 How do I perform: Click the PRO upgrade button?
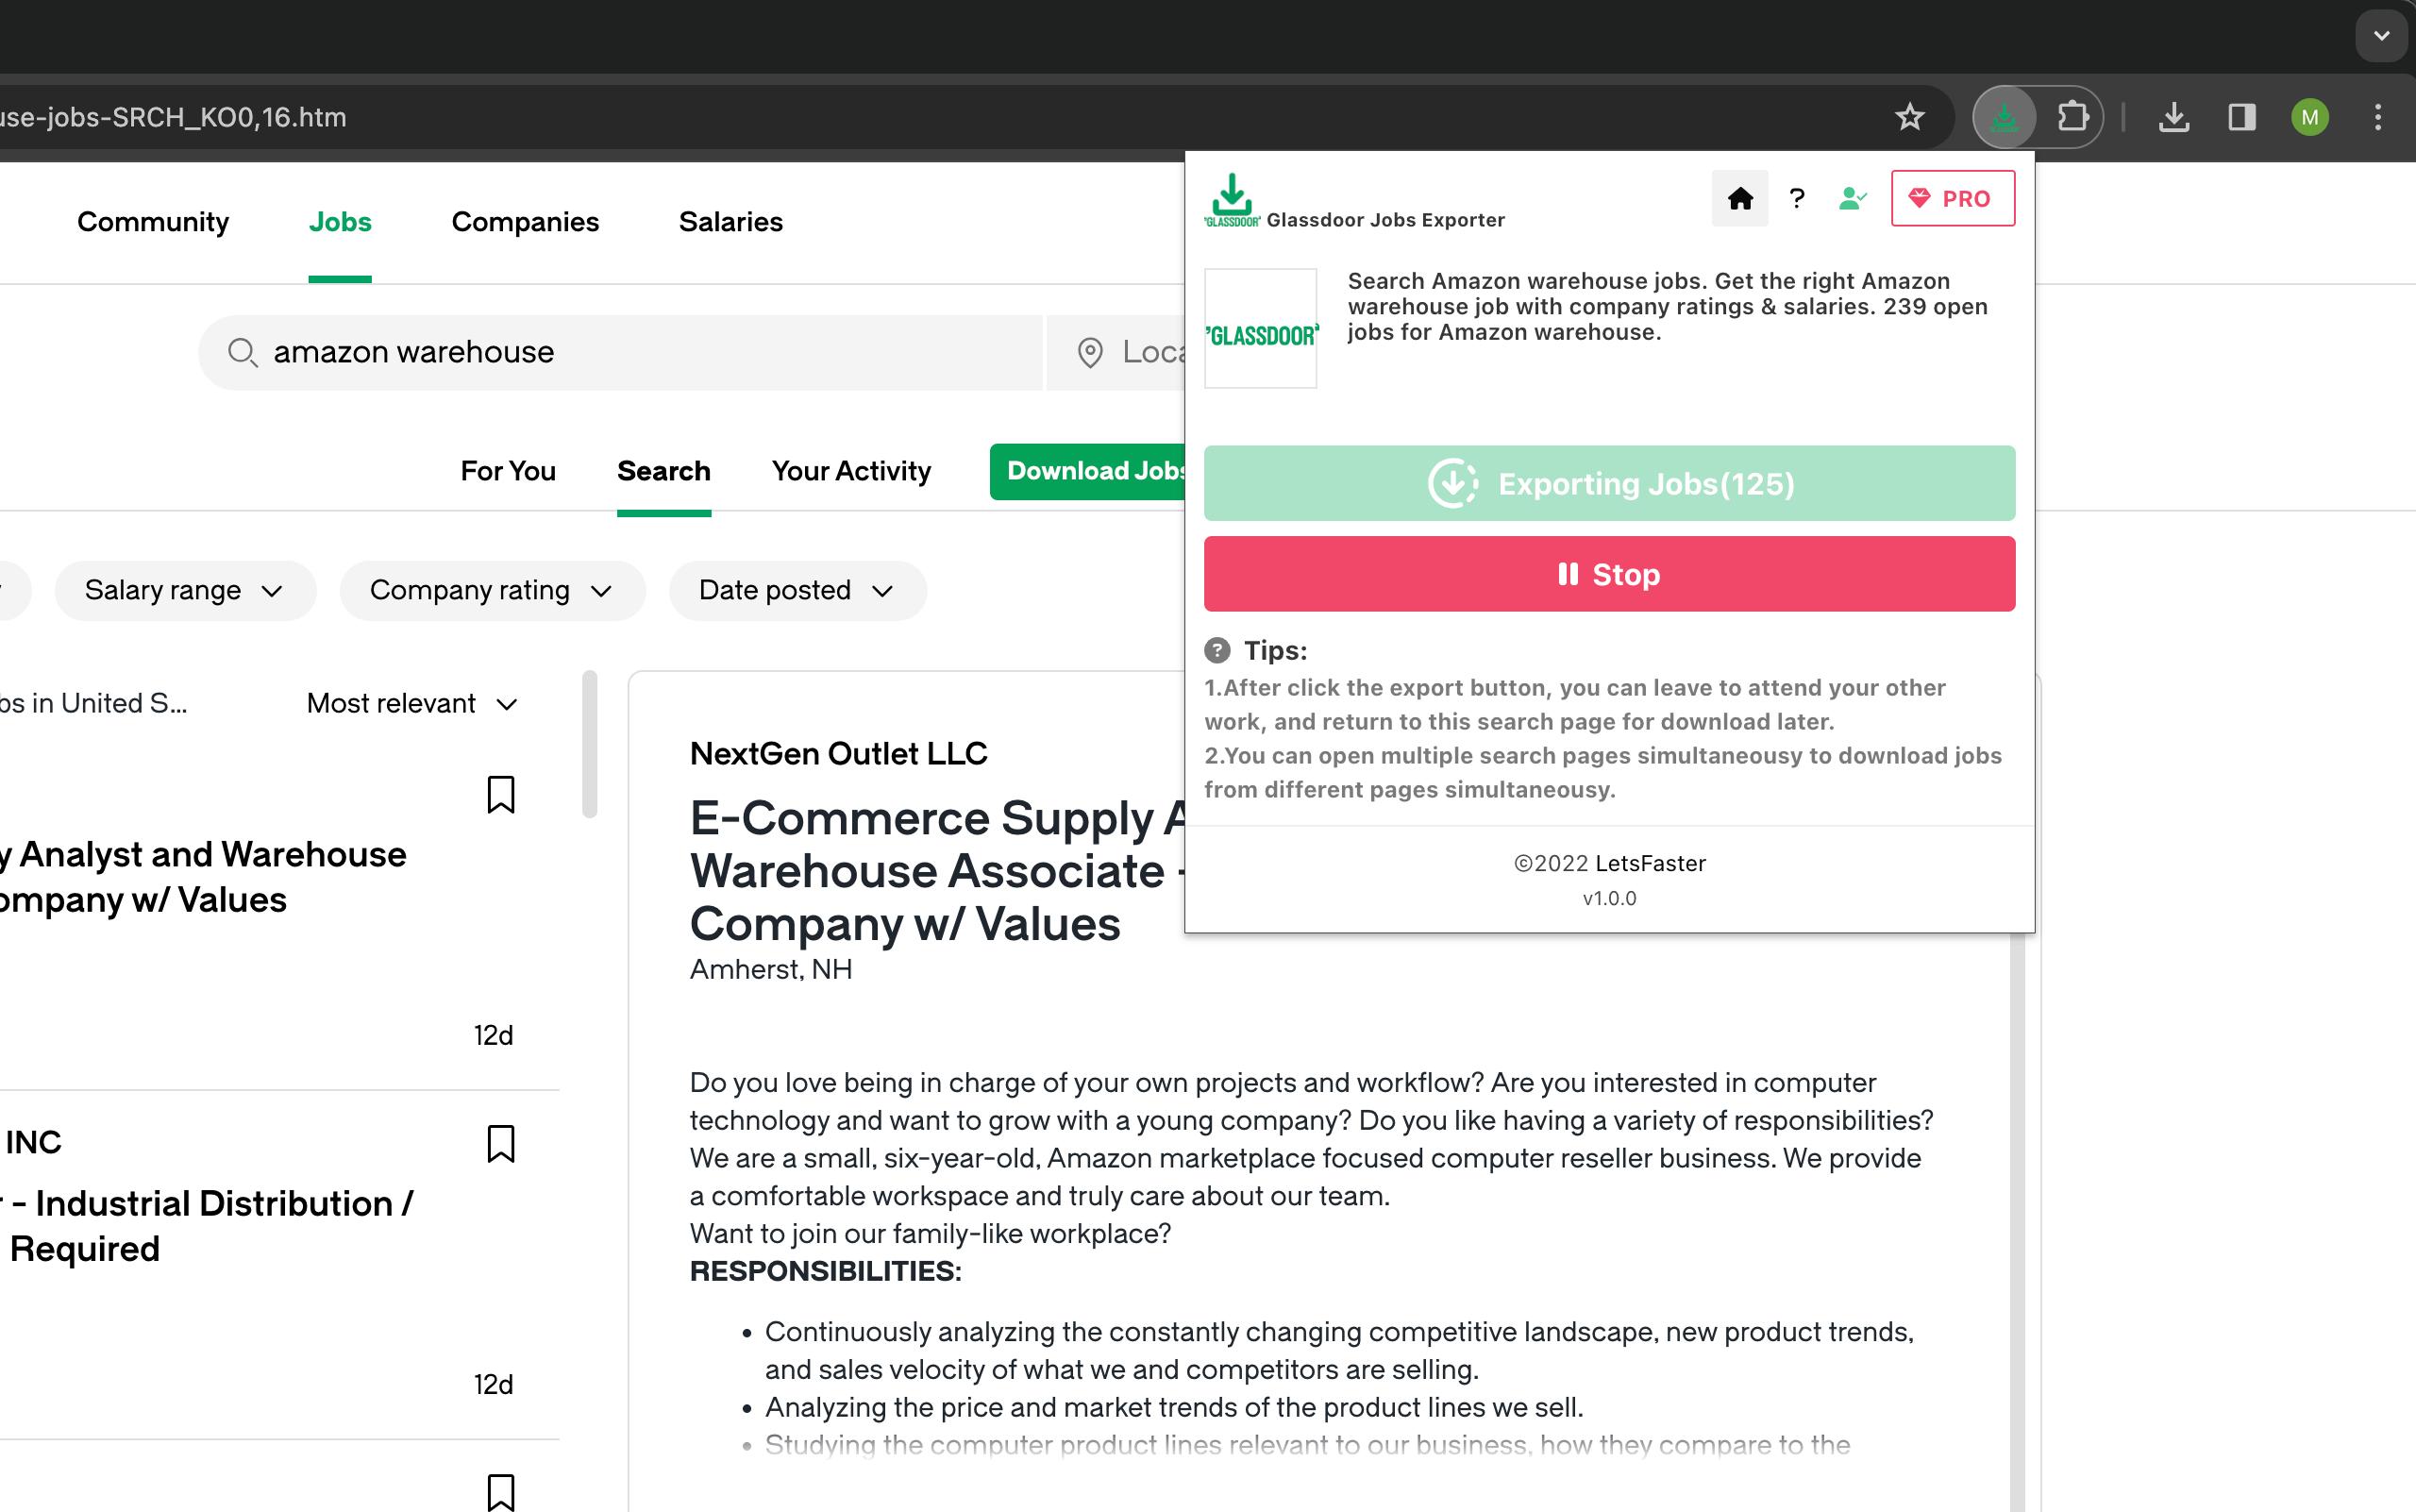pos(1952,198)
